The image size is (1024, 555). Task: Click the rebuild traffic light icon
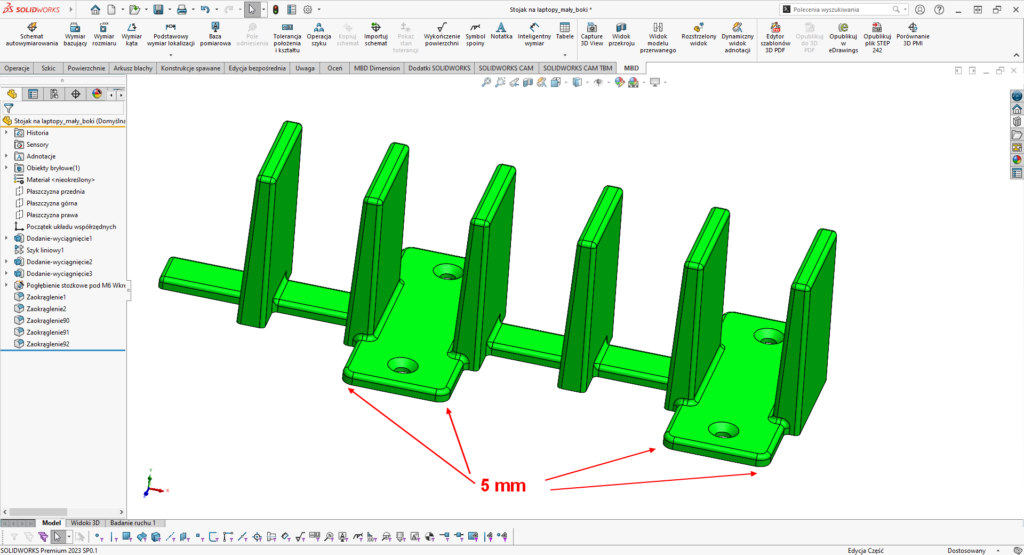(x=276, y=9)
